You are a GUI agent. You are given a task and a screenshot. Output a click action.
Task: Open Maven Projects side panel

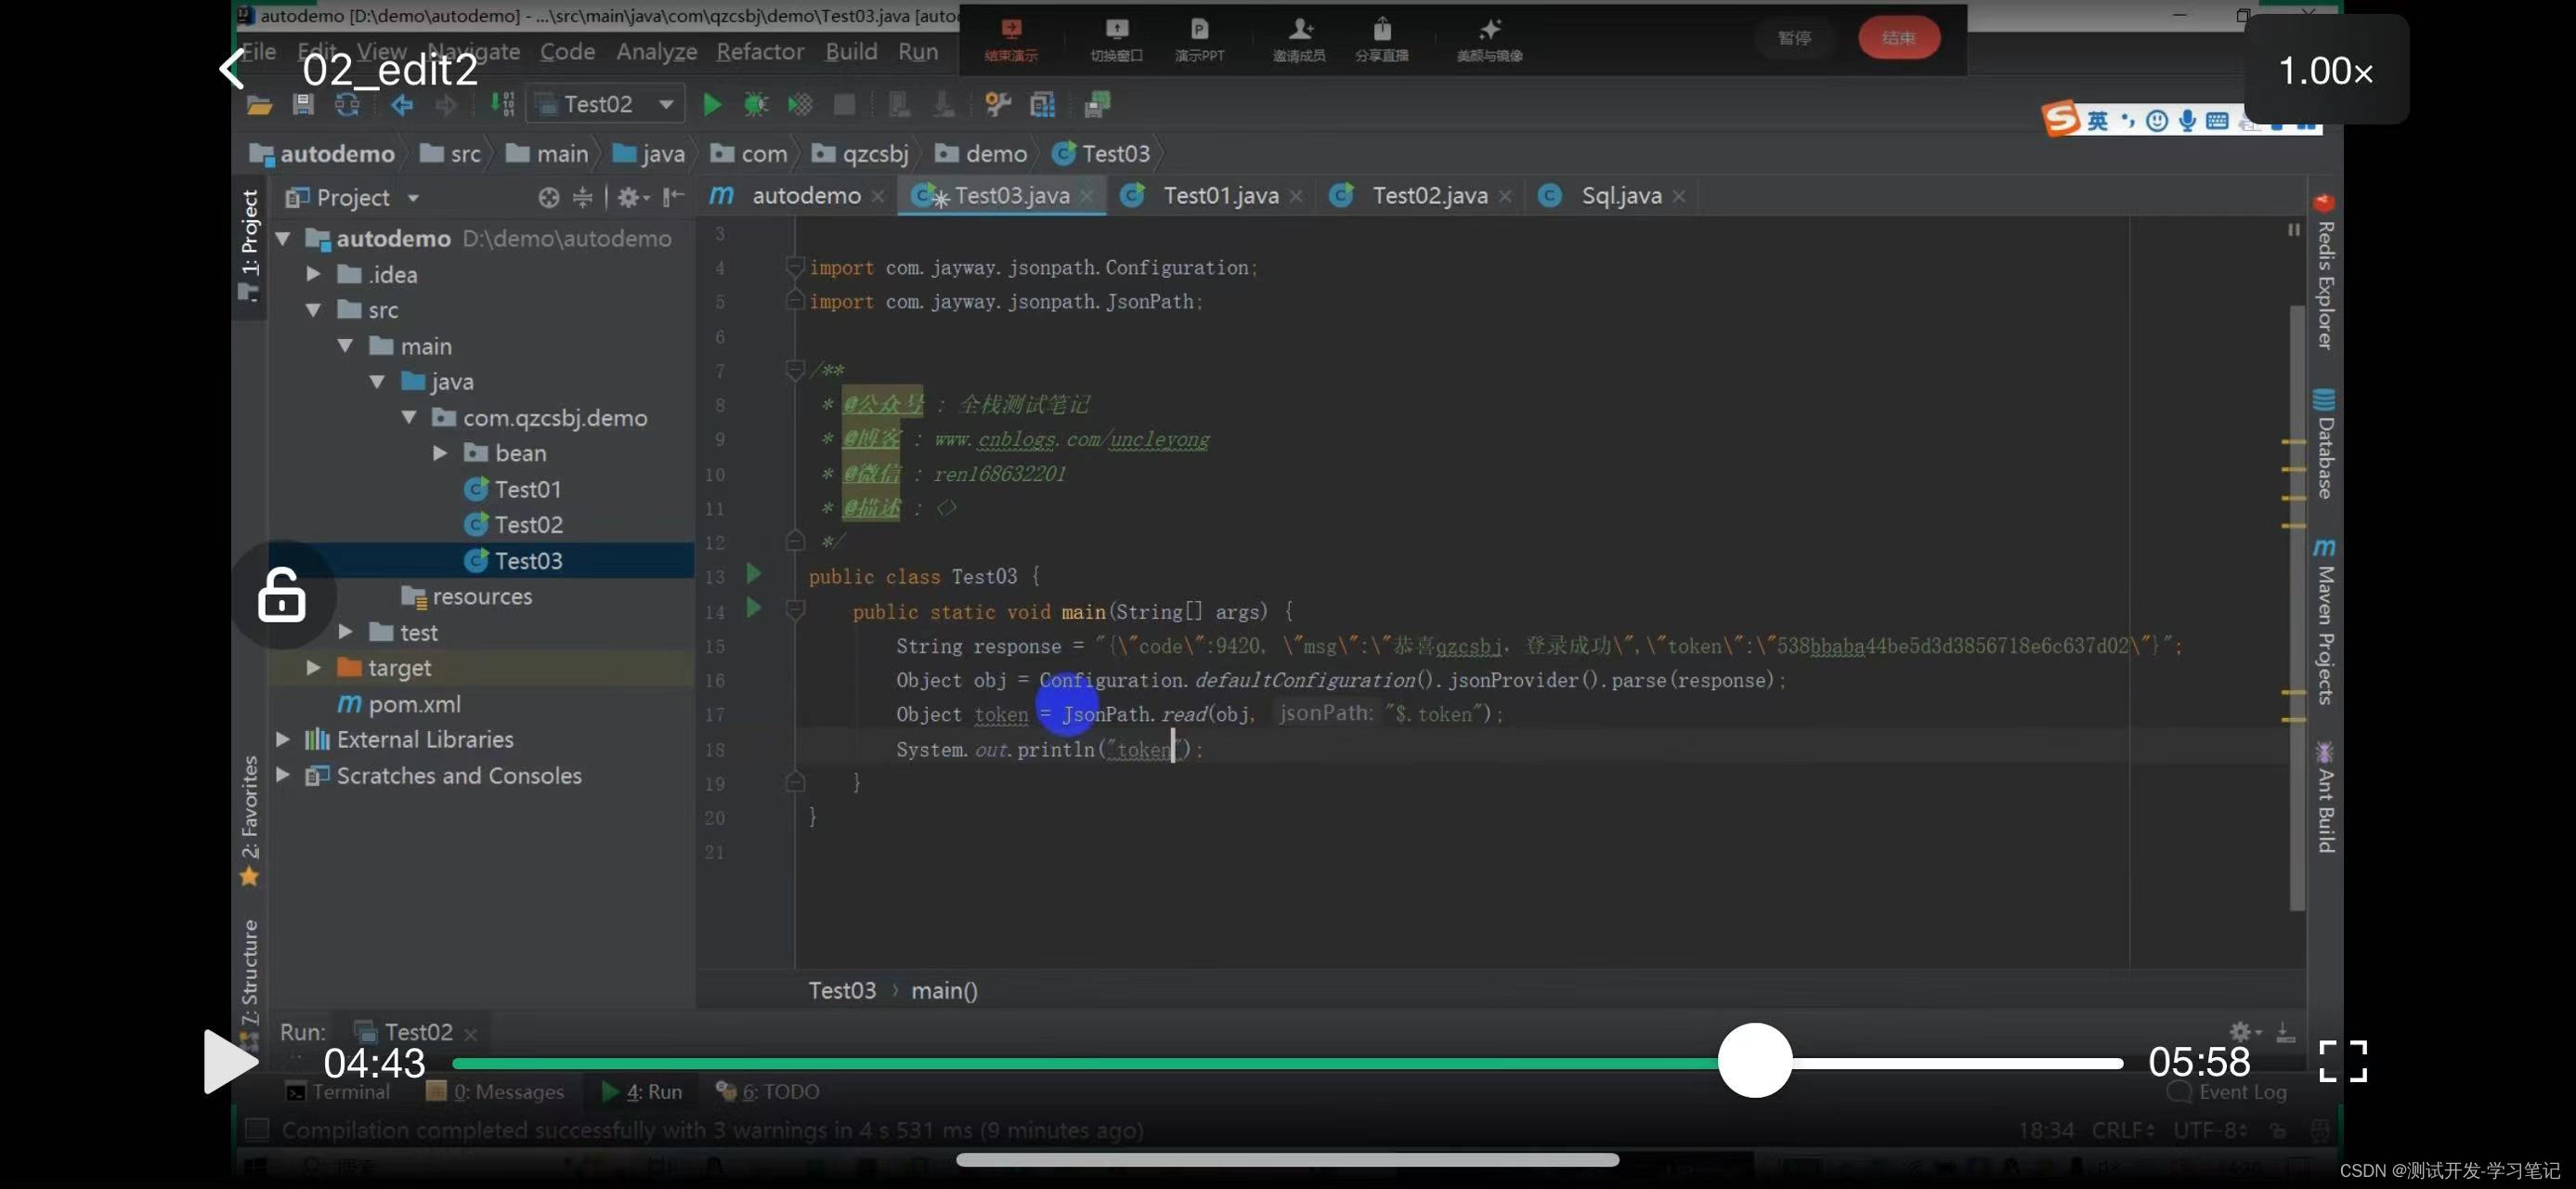(x=2324, y=622)
